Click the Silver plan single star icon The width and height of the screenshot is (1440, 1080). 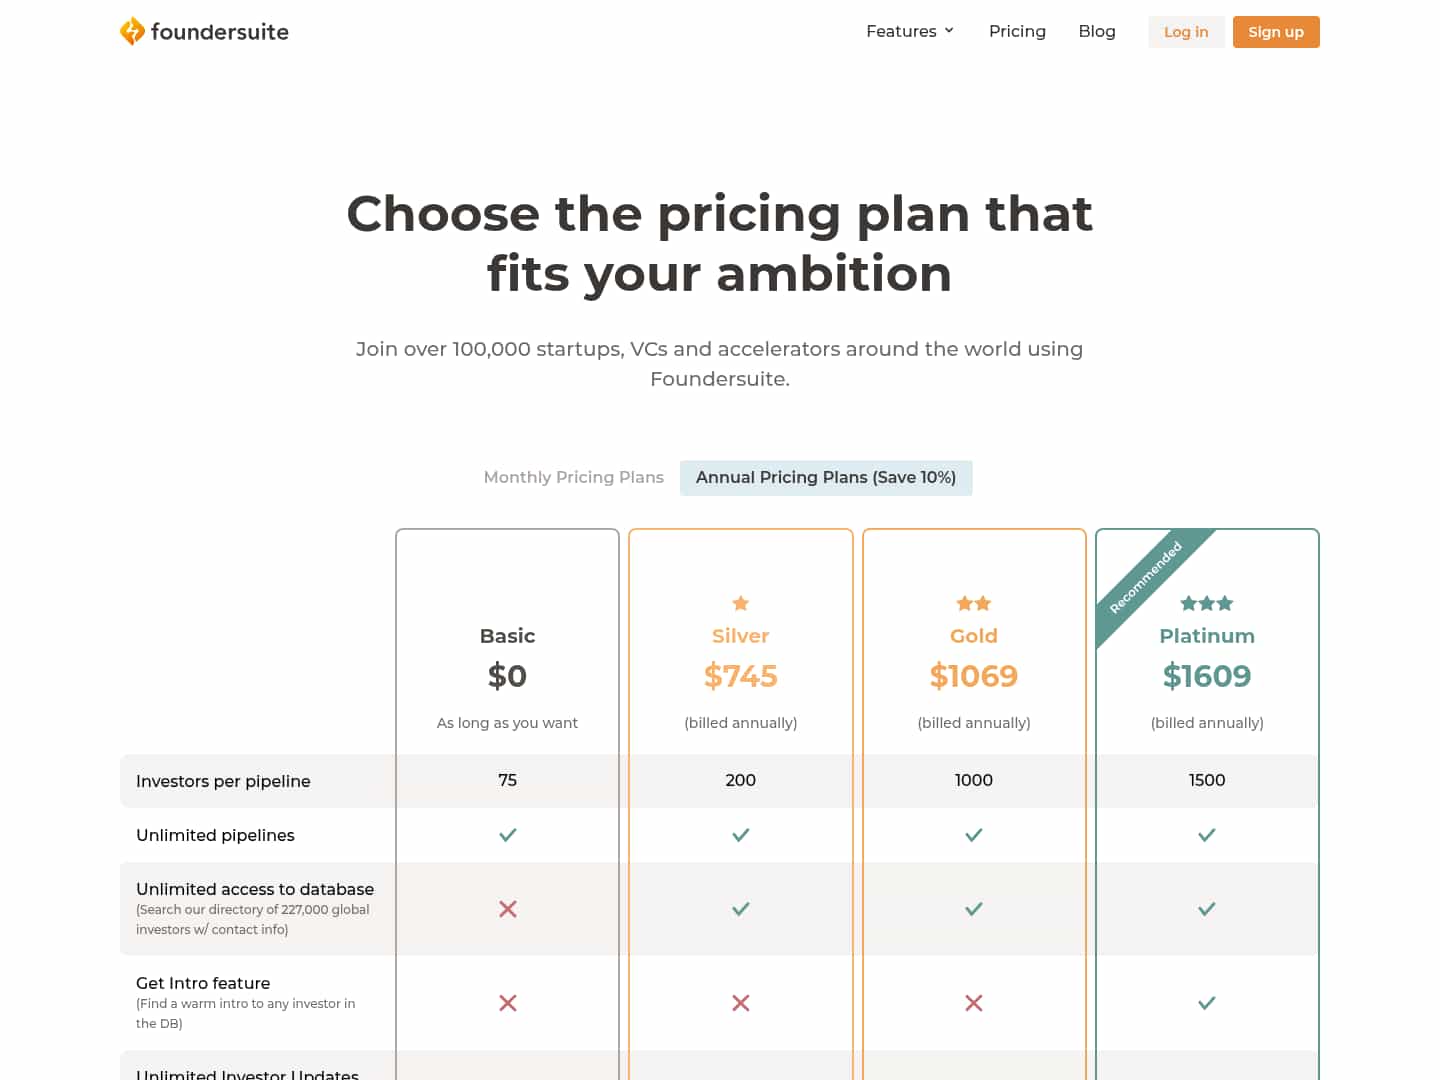[x=741, y=603]
